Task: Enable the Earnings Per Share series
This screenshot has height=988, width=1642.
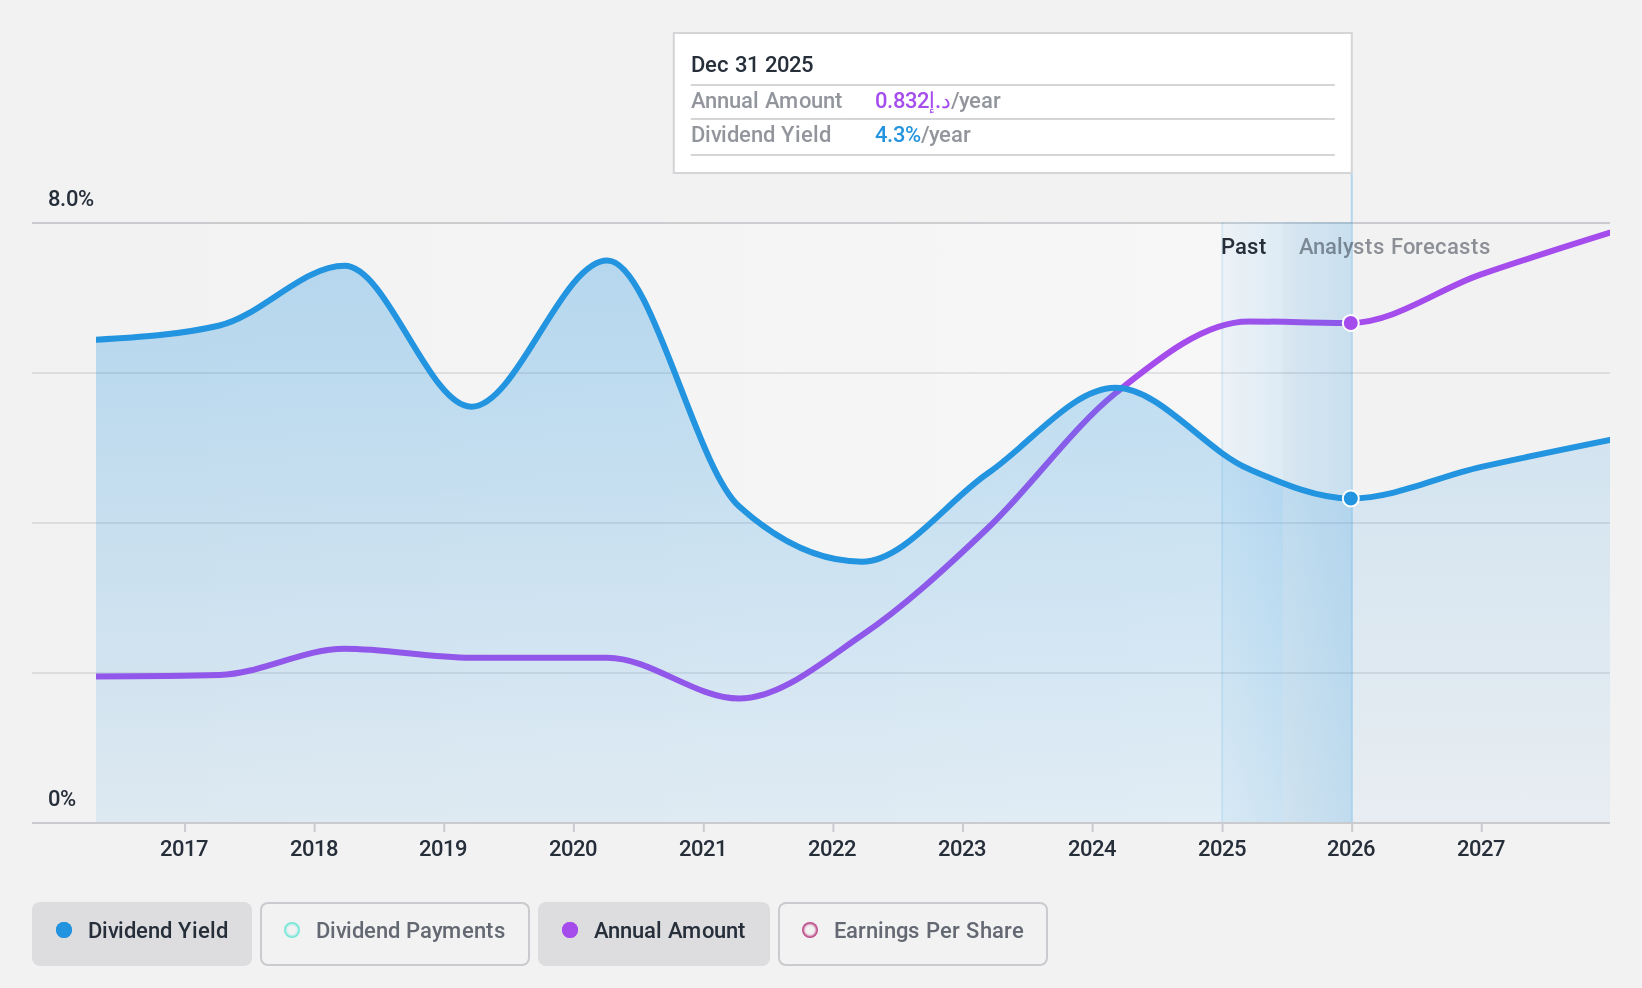Action: click(x=913, y=934)
